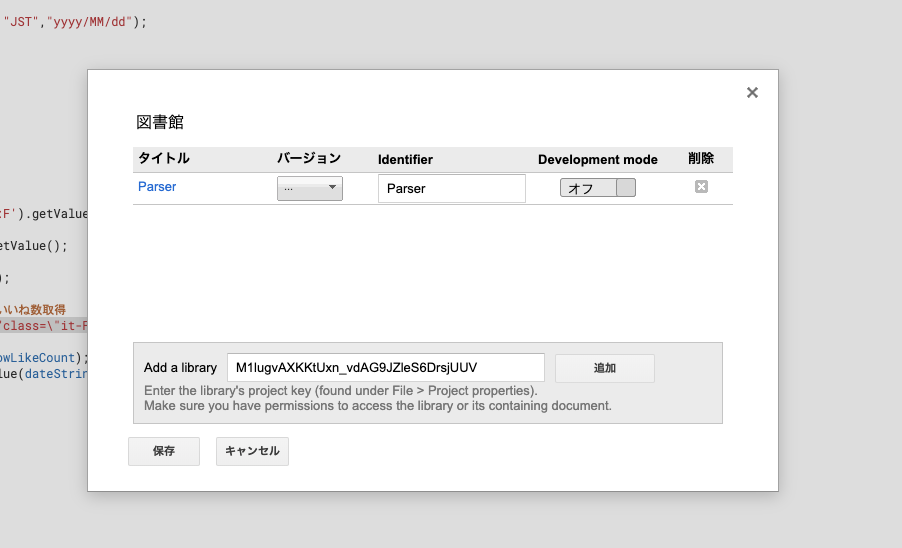The width and height of the screenshot is (902, 548).
Task: Click the 削除 column header
Action: click(x=701, y=158)
